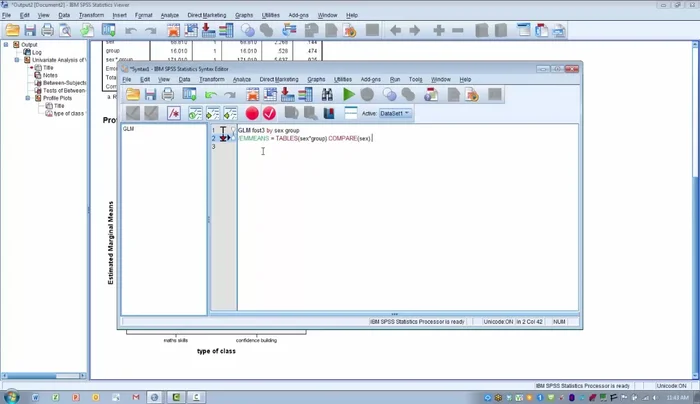Open Insert menu in Output Viewer
The width and height of the screenshot is (700, 404).
119,15
